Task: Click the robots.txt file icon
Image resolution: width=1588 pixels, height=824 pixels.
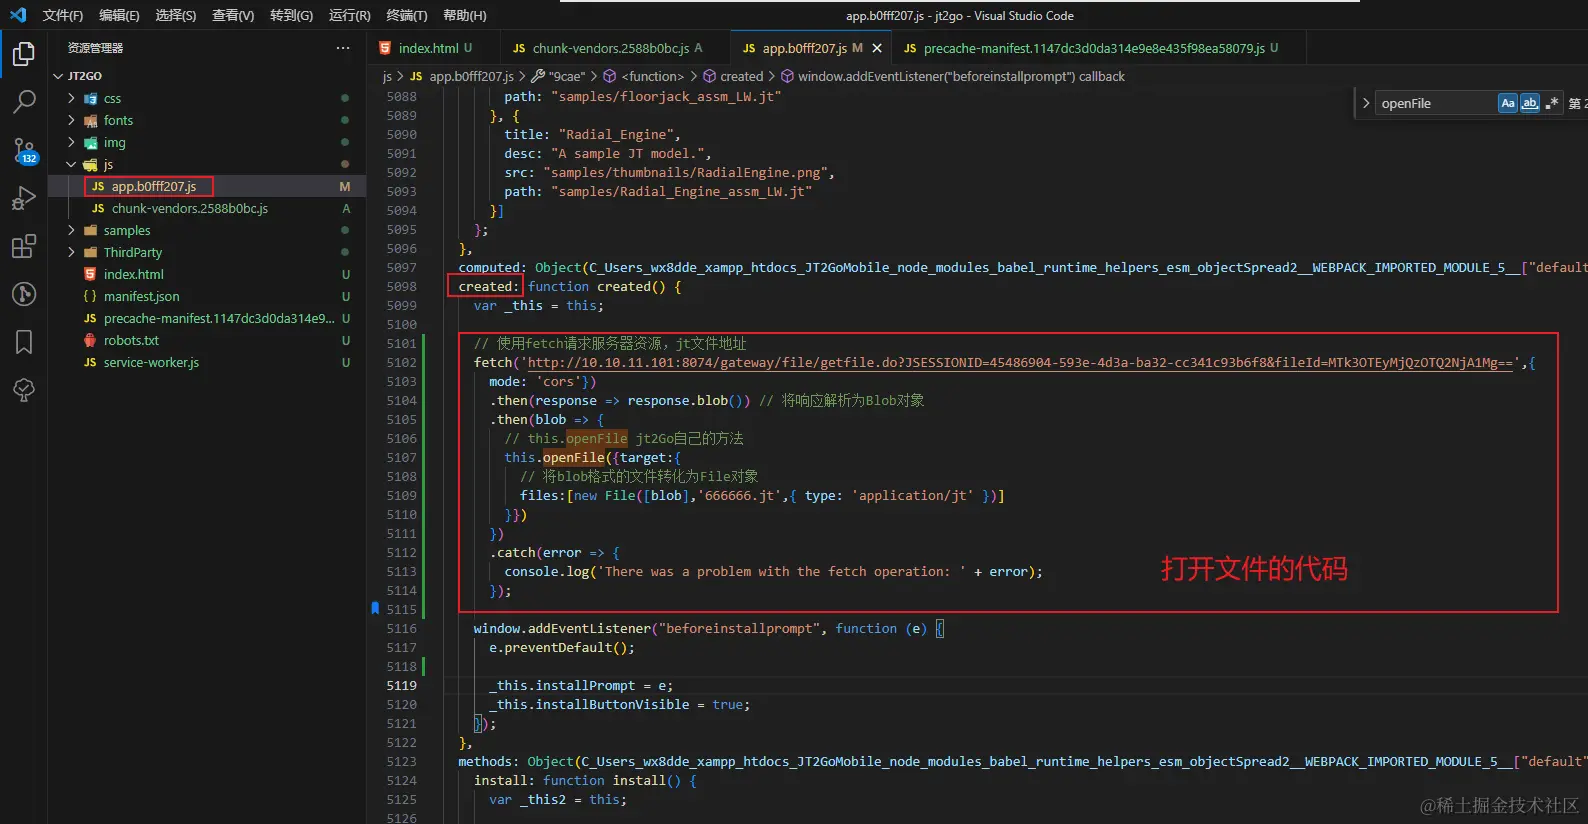Action: (x=91, y=340)
